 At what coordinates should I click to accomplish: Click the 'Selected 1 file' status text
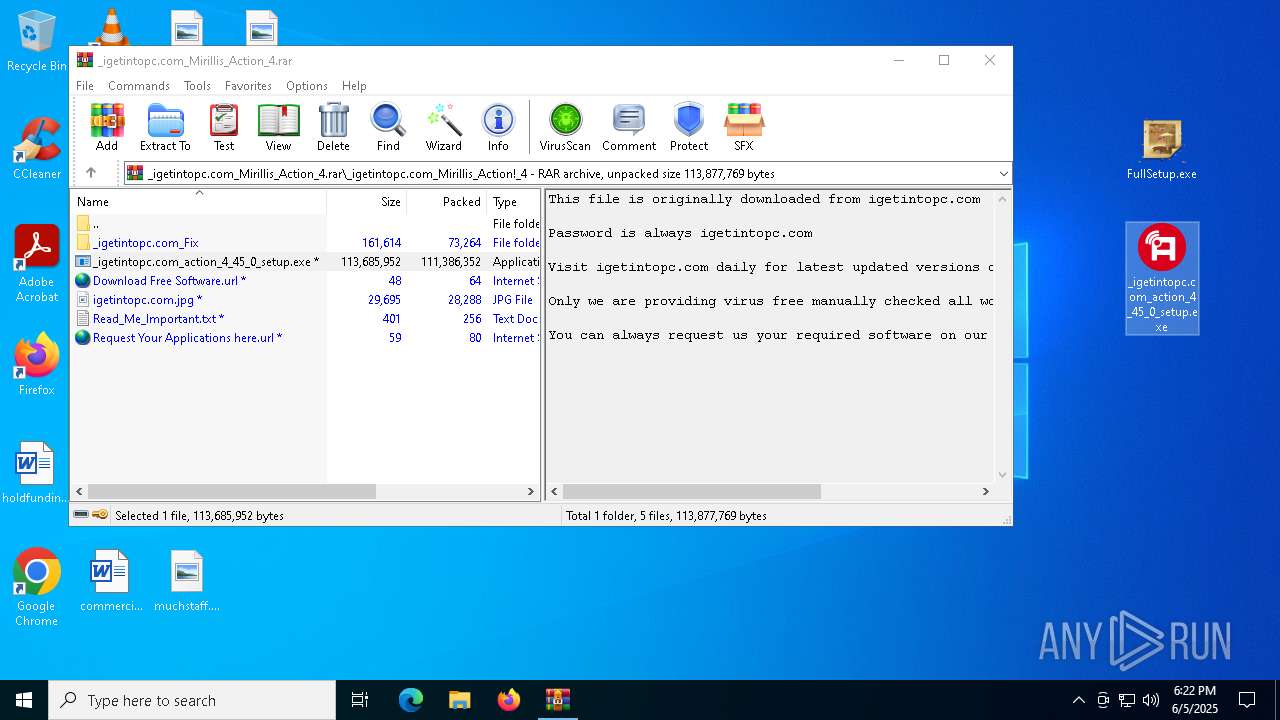tap(199, 516)
